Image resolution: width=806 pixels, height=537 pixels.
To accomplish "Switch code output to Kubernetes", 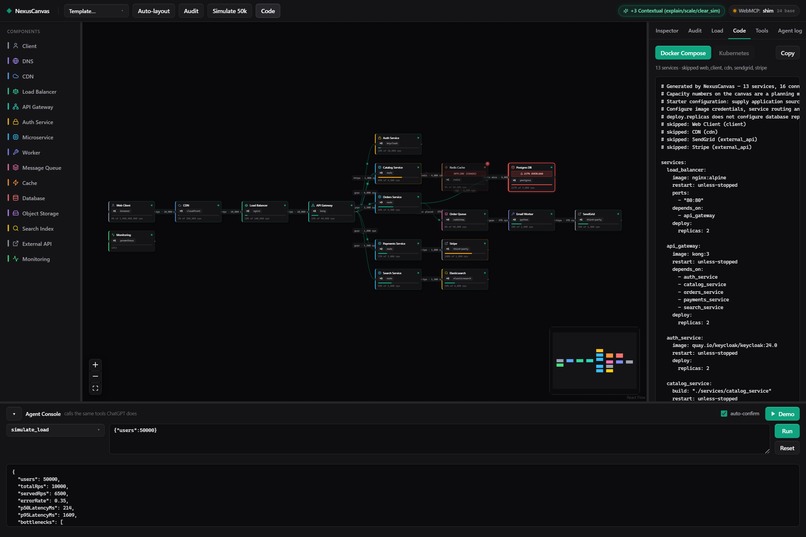I will click(734, 53).
